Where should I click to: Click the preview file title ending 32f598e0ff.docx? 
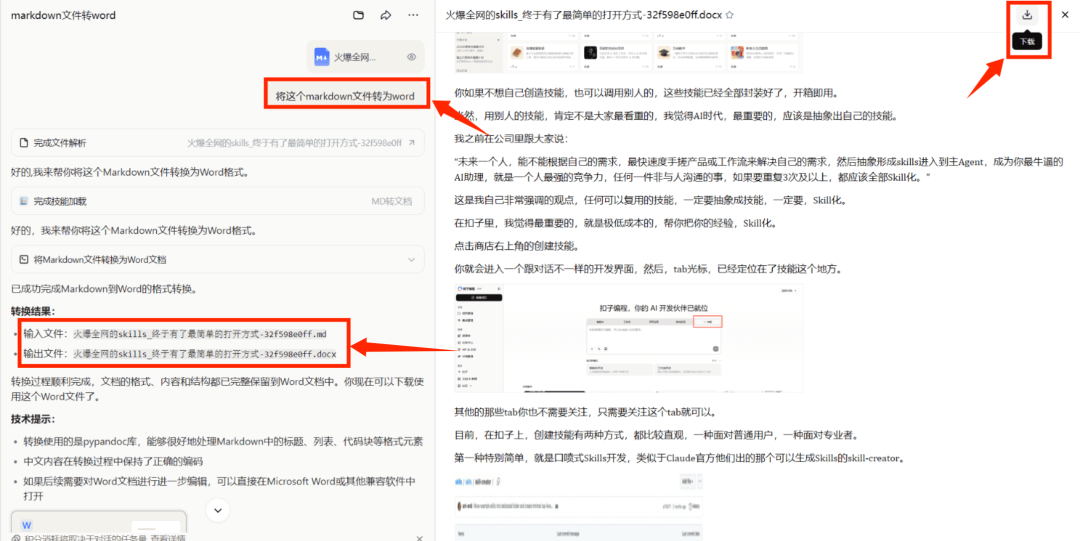pos(583,14)
